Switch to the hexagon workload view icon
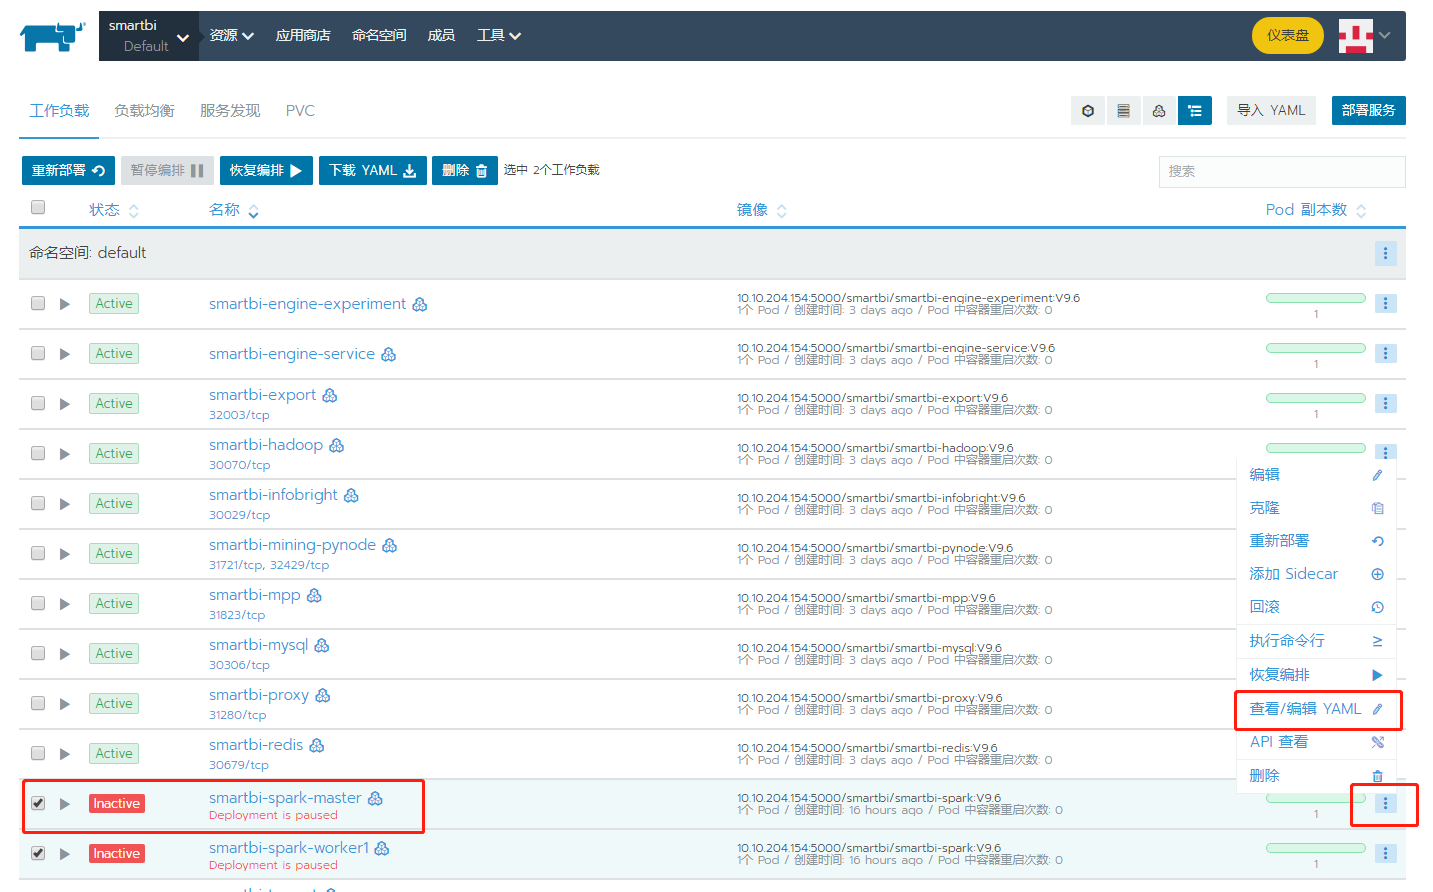Image resolution: width=1433 pixels, height=892 pixels. (x=1088, y=111)
